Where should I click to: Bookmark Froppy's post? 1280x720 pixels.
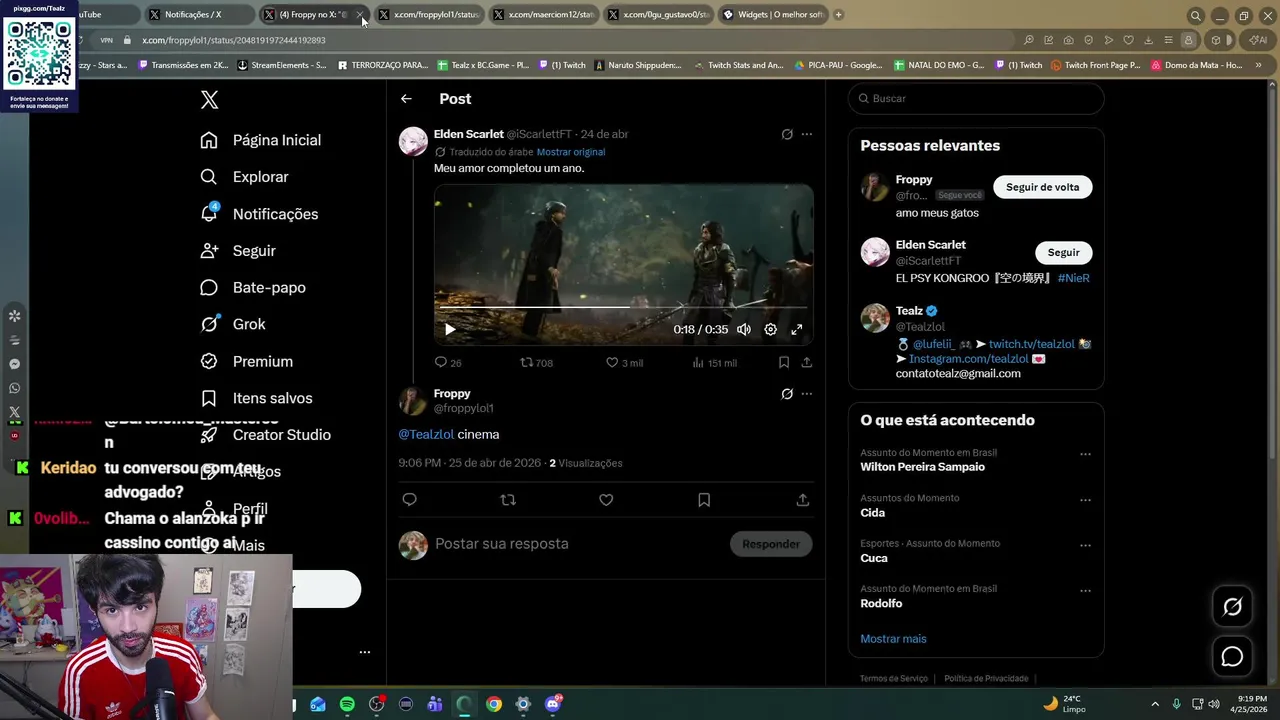click(x=704, y=500)
